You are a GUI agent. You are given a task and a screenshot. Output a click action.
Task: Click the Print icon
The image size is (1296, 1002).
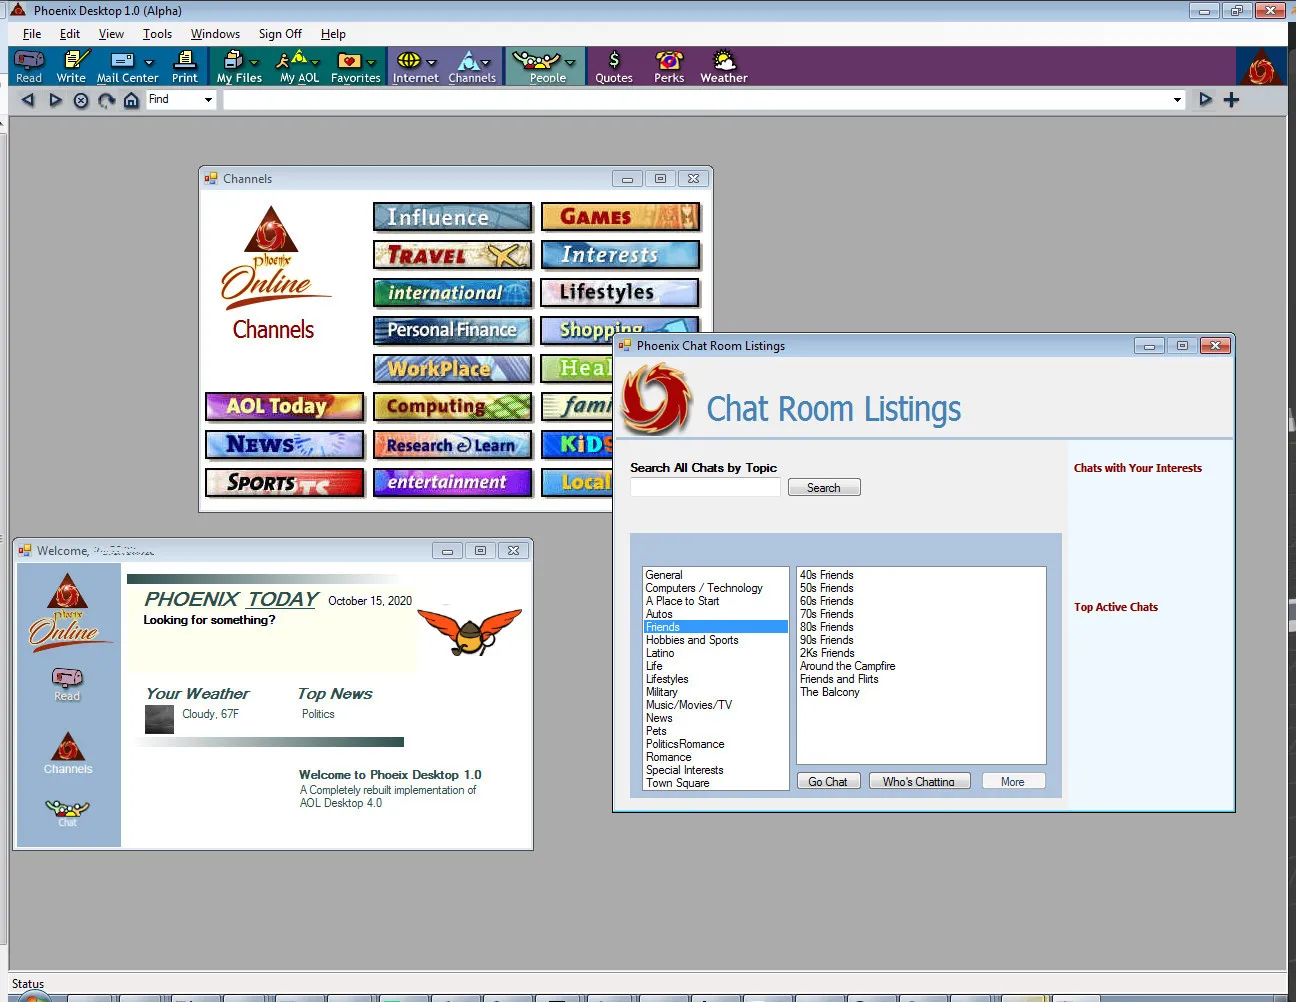pos(185,66)
